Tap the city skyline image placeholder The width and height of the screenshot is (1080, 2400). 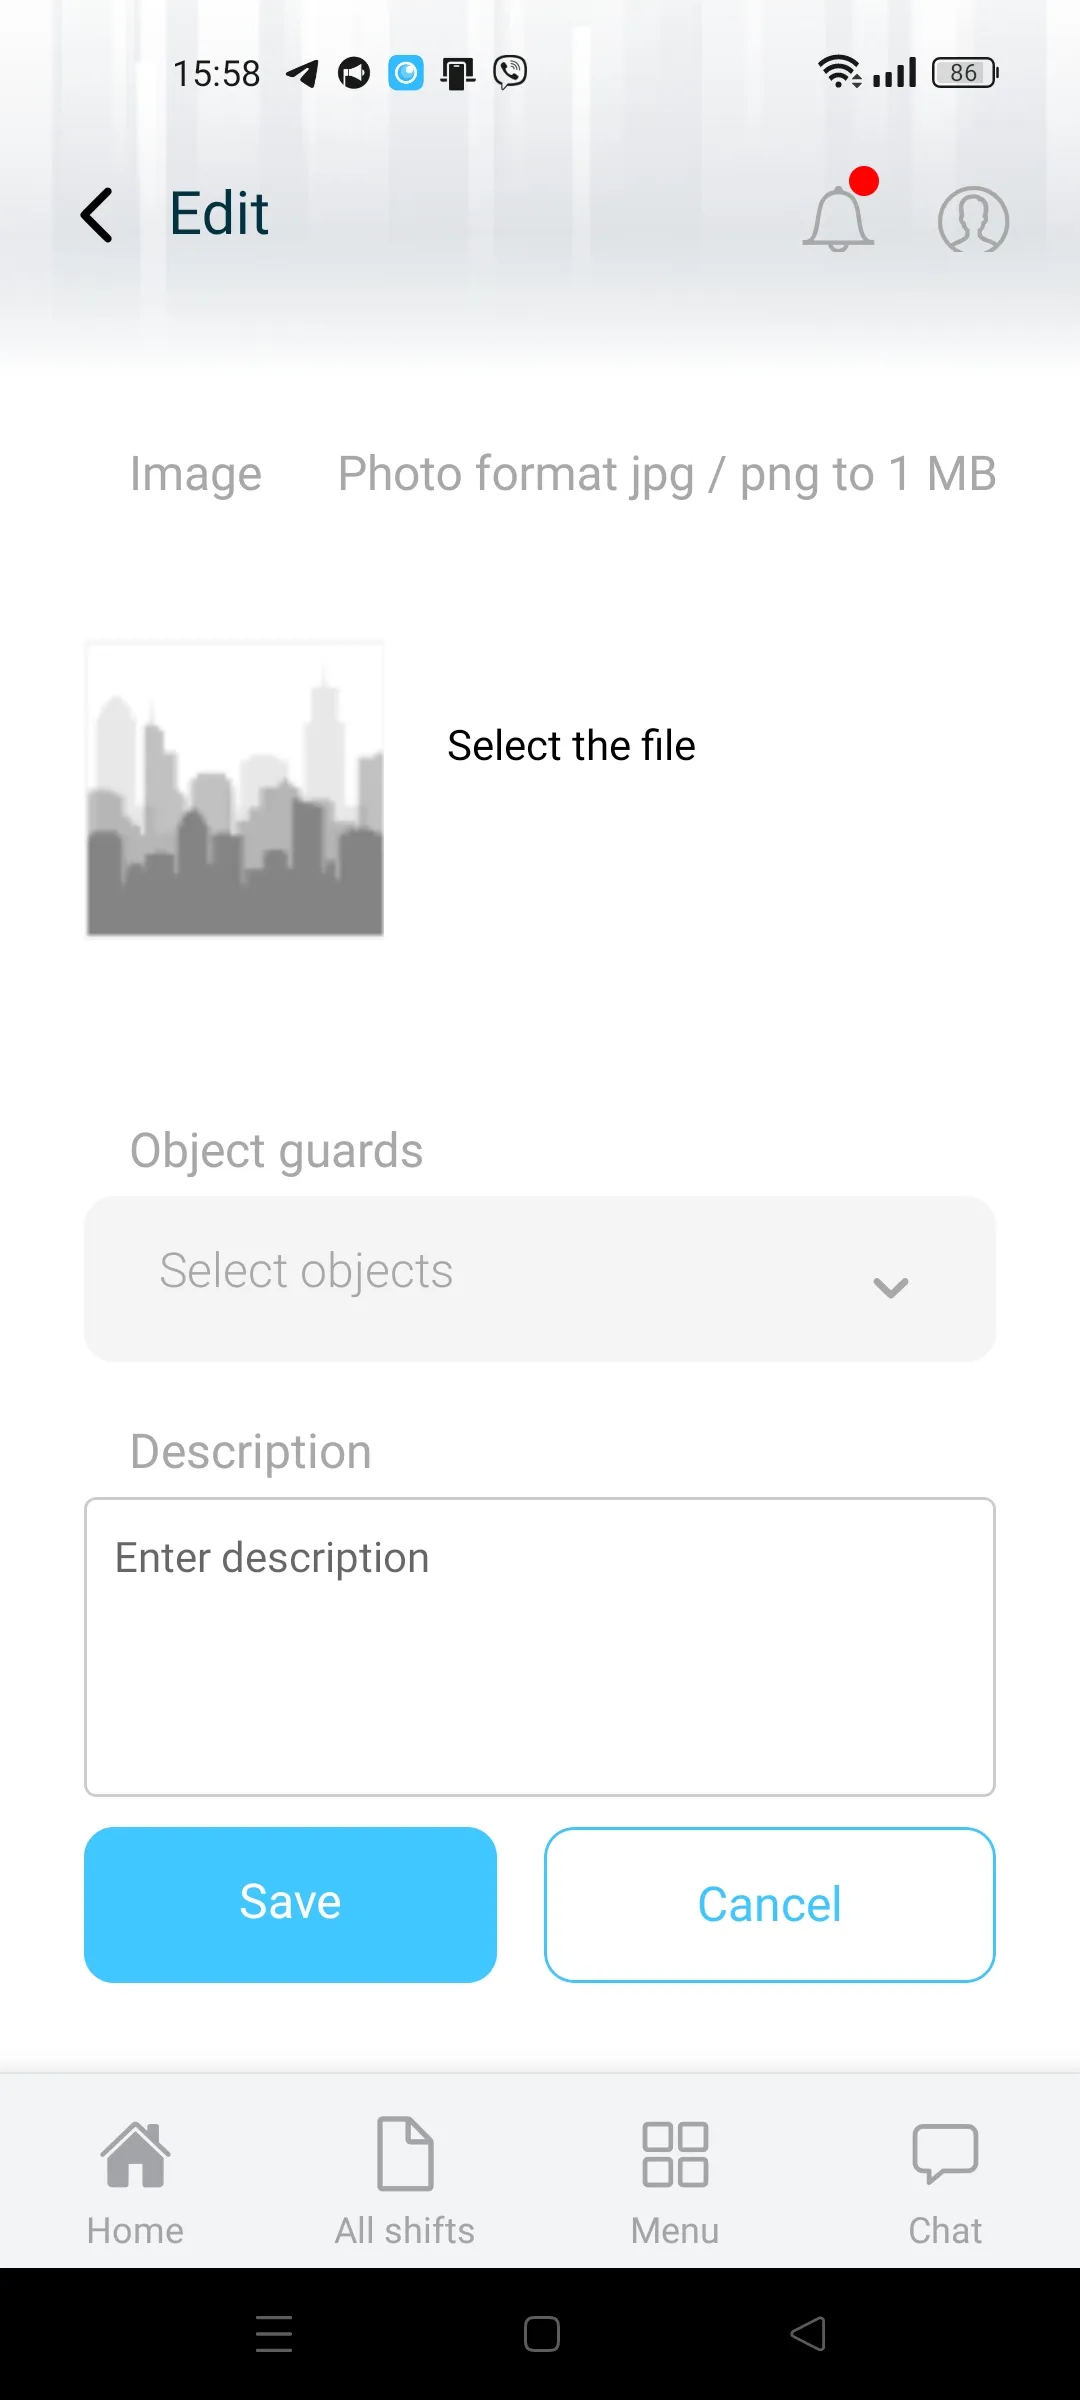point(235,789)
